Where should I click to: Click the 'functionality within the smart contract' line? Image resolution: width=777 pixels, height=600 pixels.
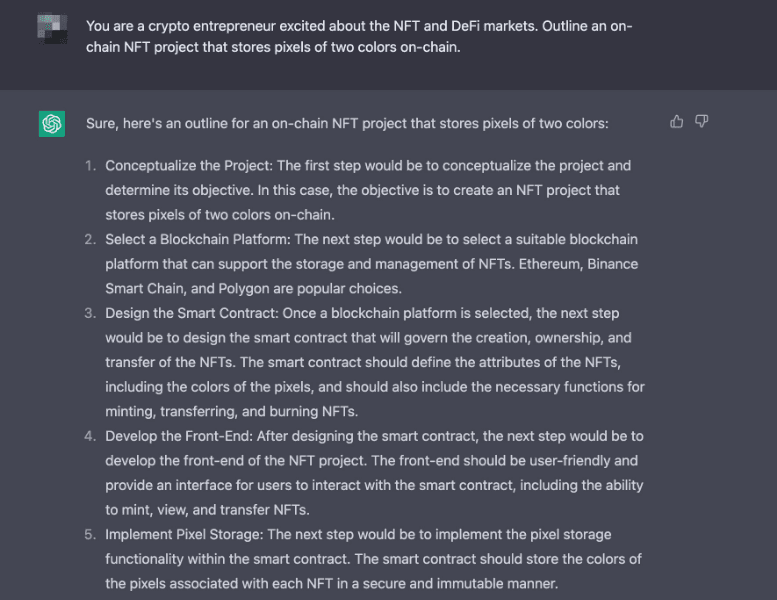(373, 559)
